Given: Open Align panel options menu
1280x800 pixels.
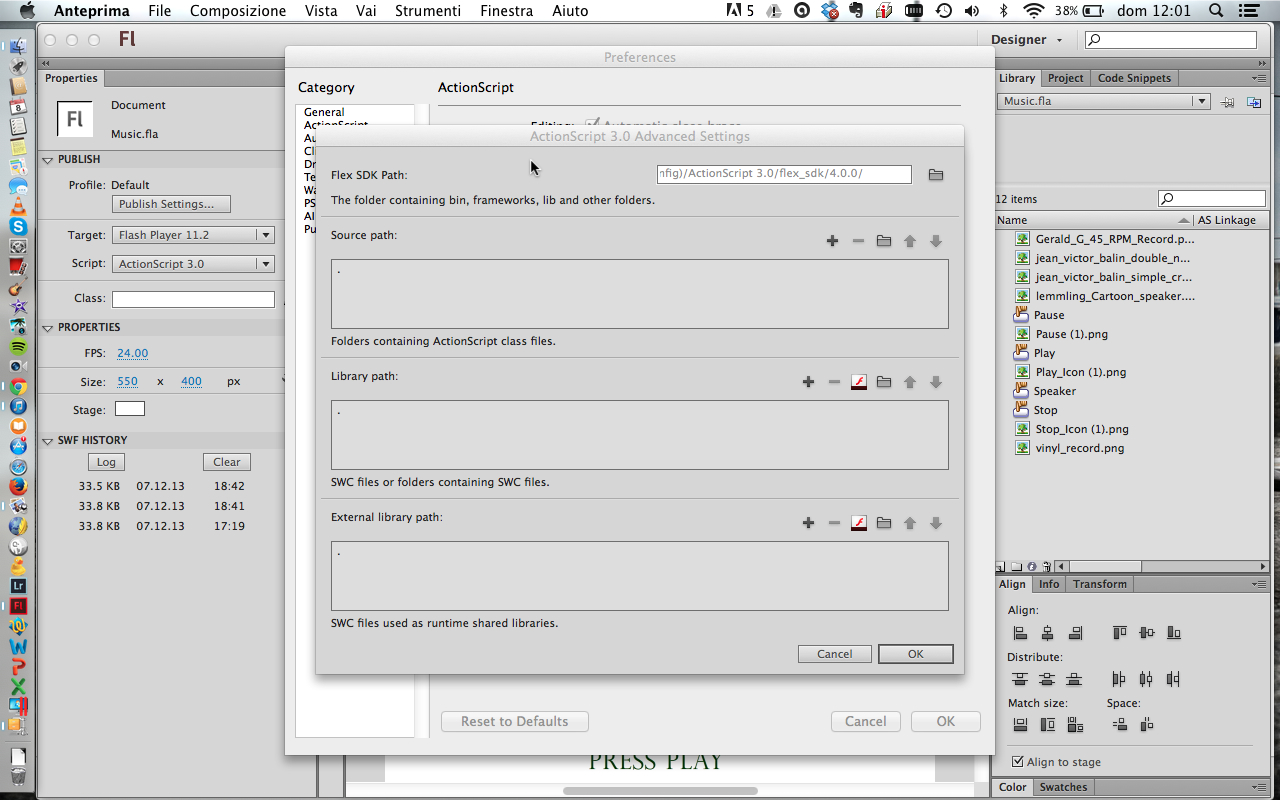Looking at the screenshot, I should [1258, 584].
